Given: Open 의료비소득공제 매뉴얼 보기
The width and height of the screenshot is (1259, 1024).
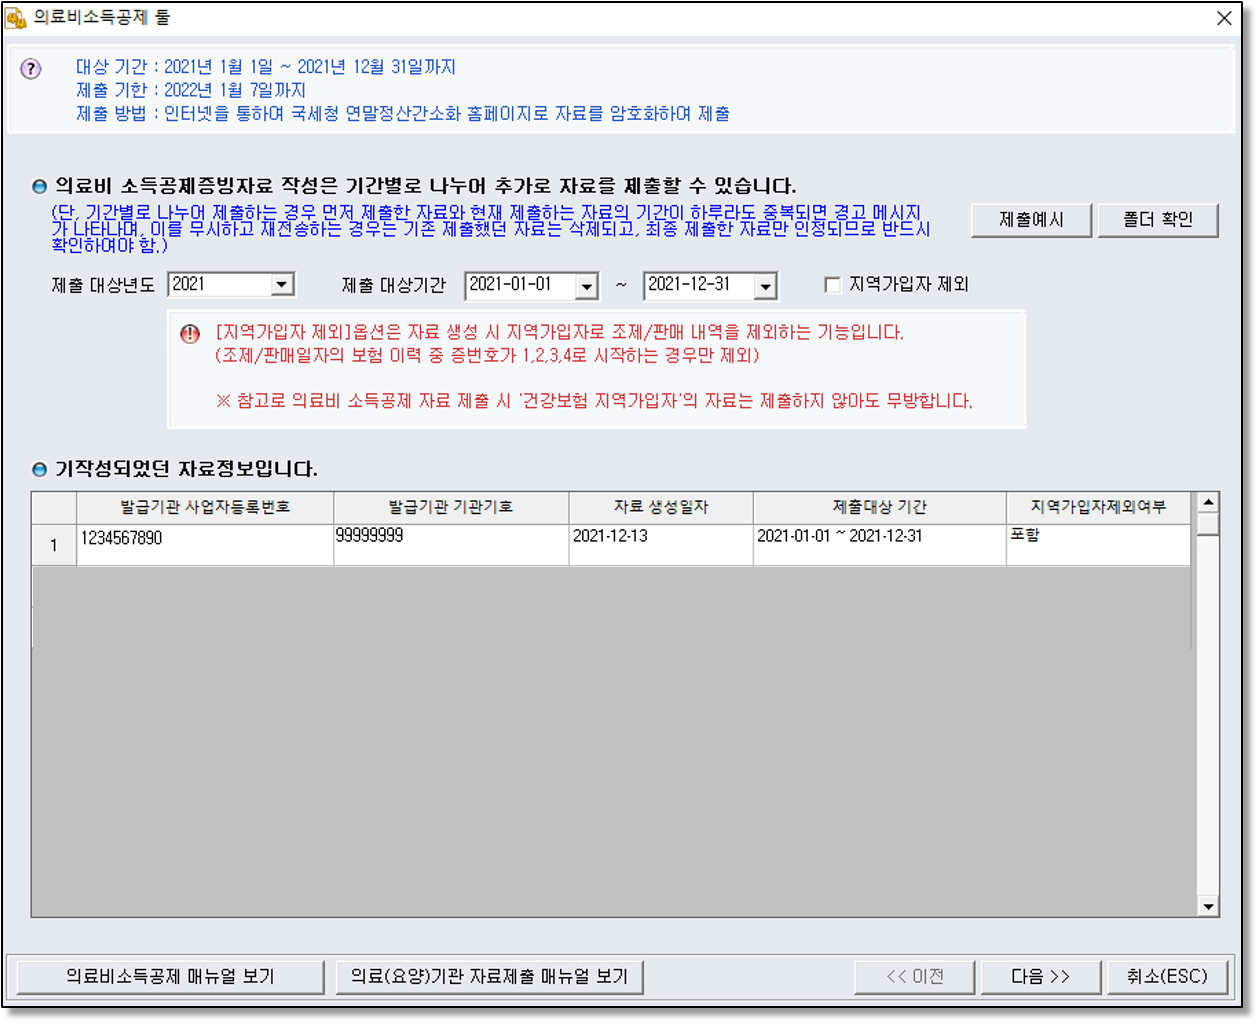Looking at the screenshot, I should pos(170,976).
